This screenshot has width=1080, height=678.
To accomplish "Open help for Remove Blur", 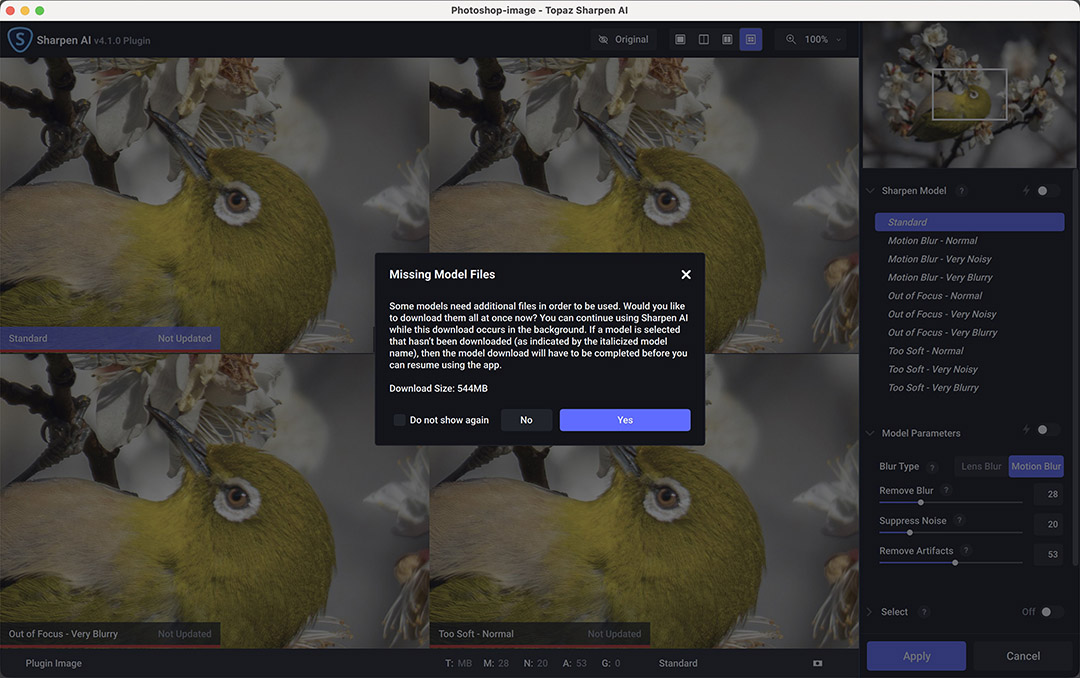I will click(946, 491).
